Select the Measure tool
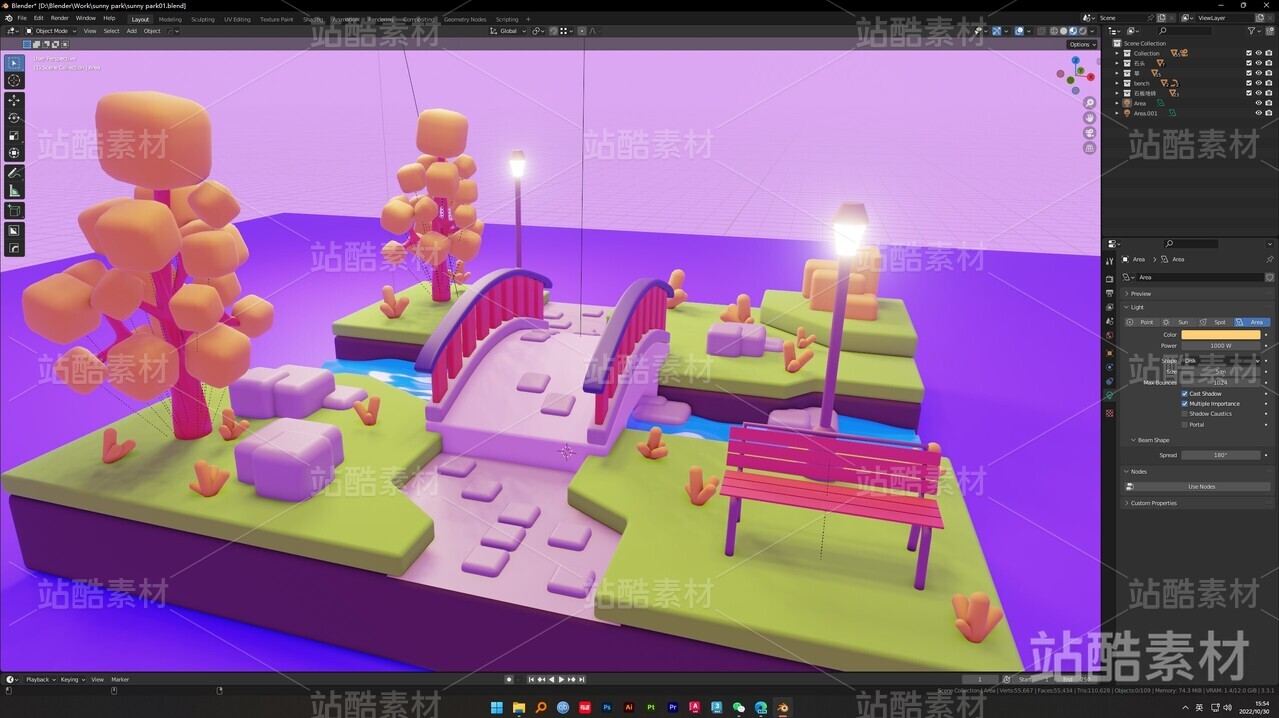The width and height of the screenshot is (1279, 718). click(14, 191)
